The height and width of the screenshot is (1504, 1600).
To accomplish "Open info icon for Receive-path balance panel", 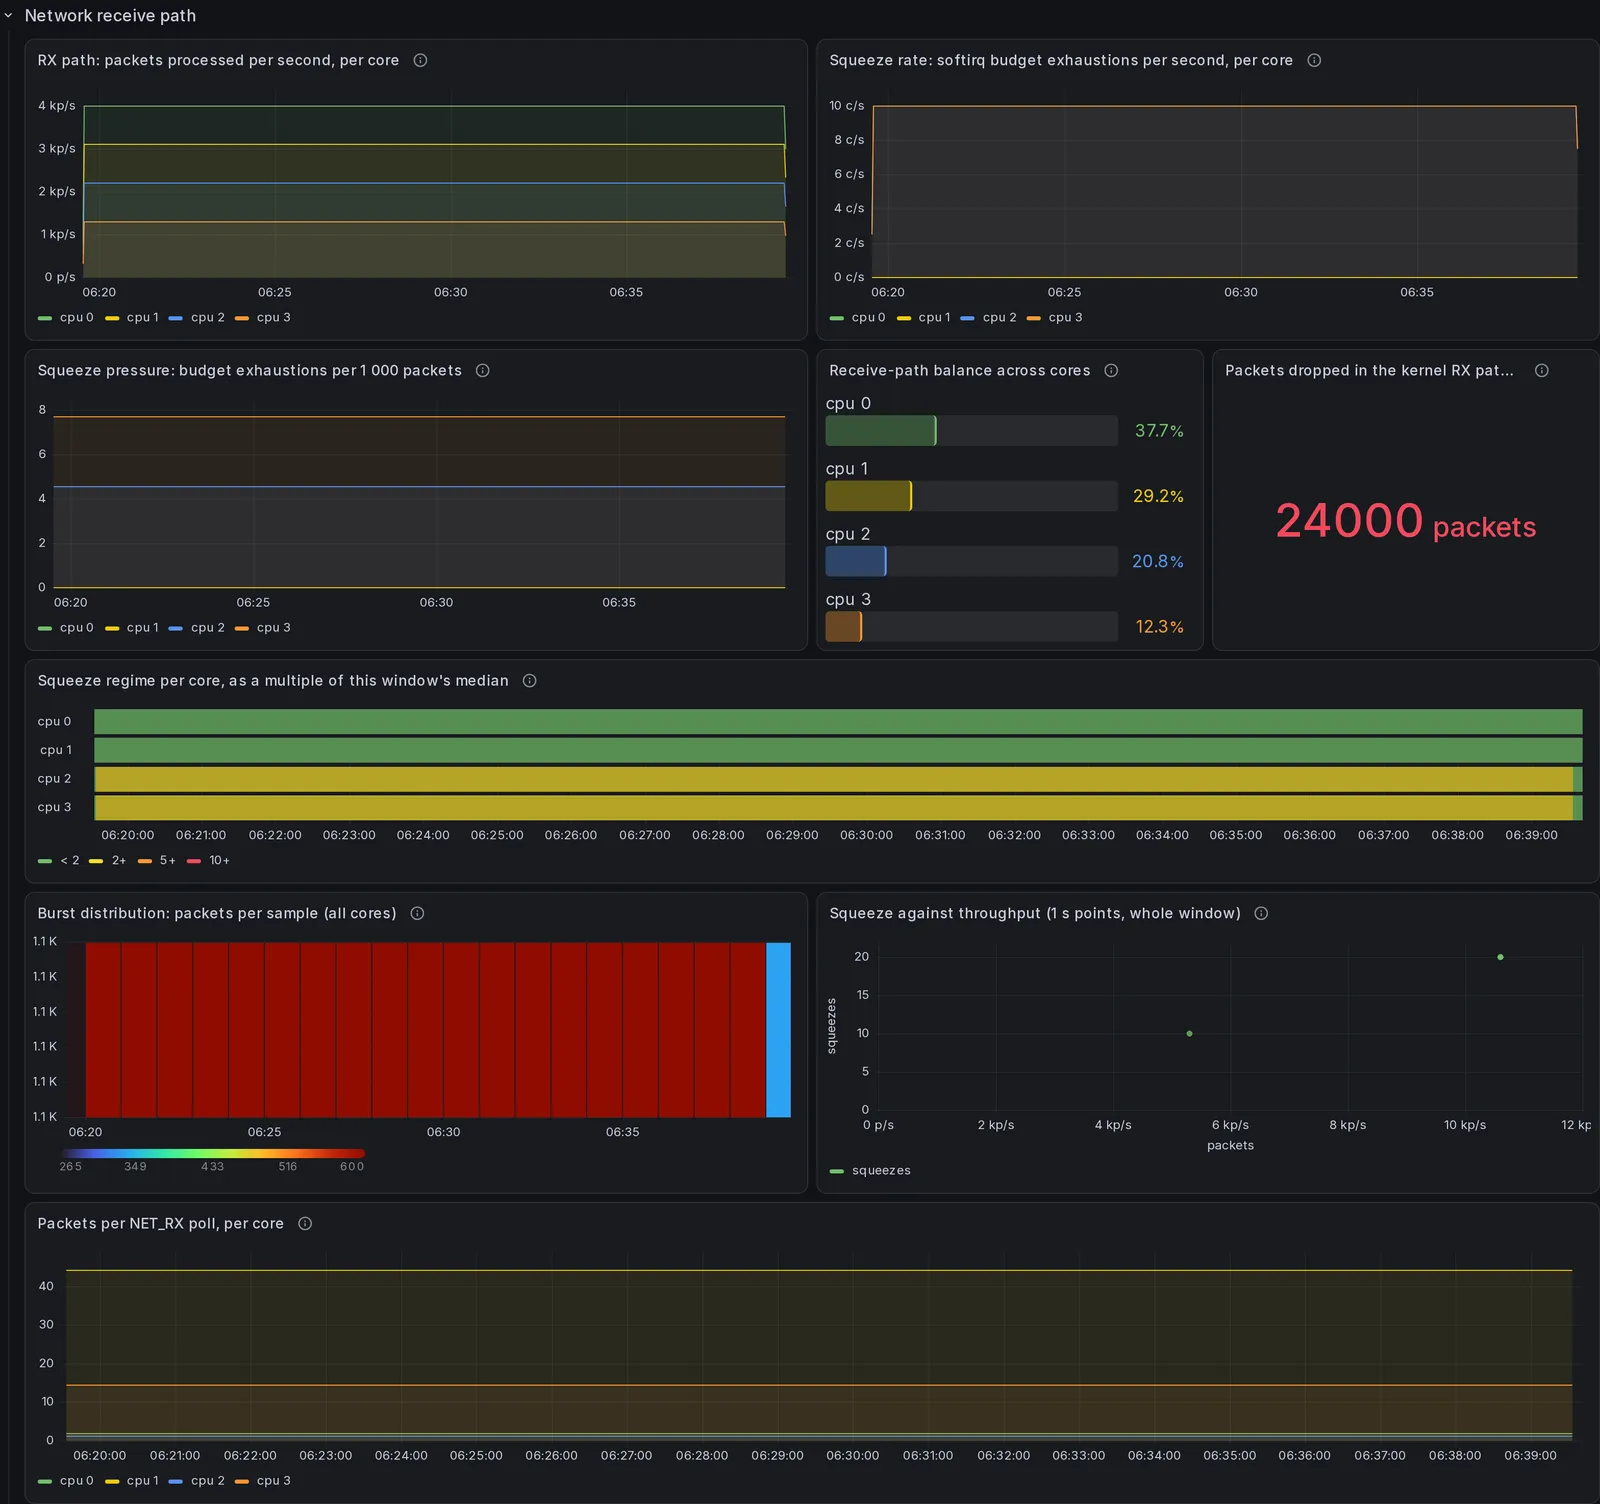I will 1110,371.
